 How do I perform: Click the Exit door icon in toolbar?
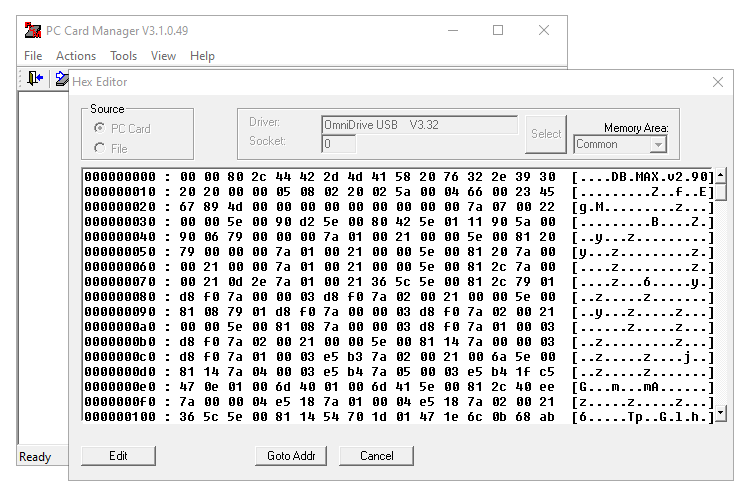pos(35,78)
